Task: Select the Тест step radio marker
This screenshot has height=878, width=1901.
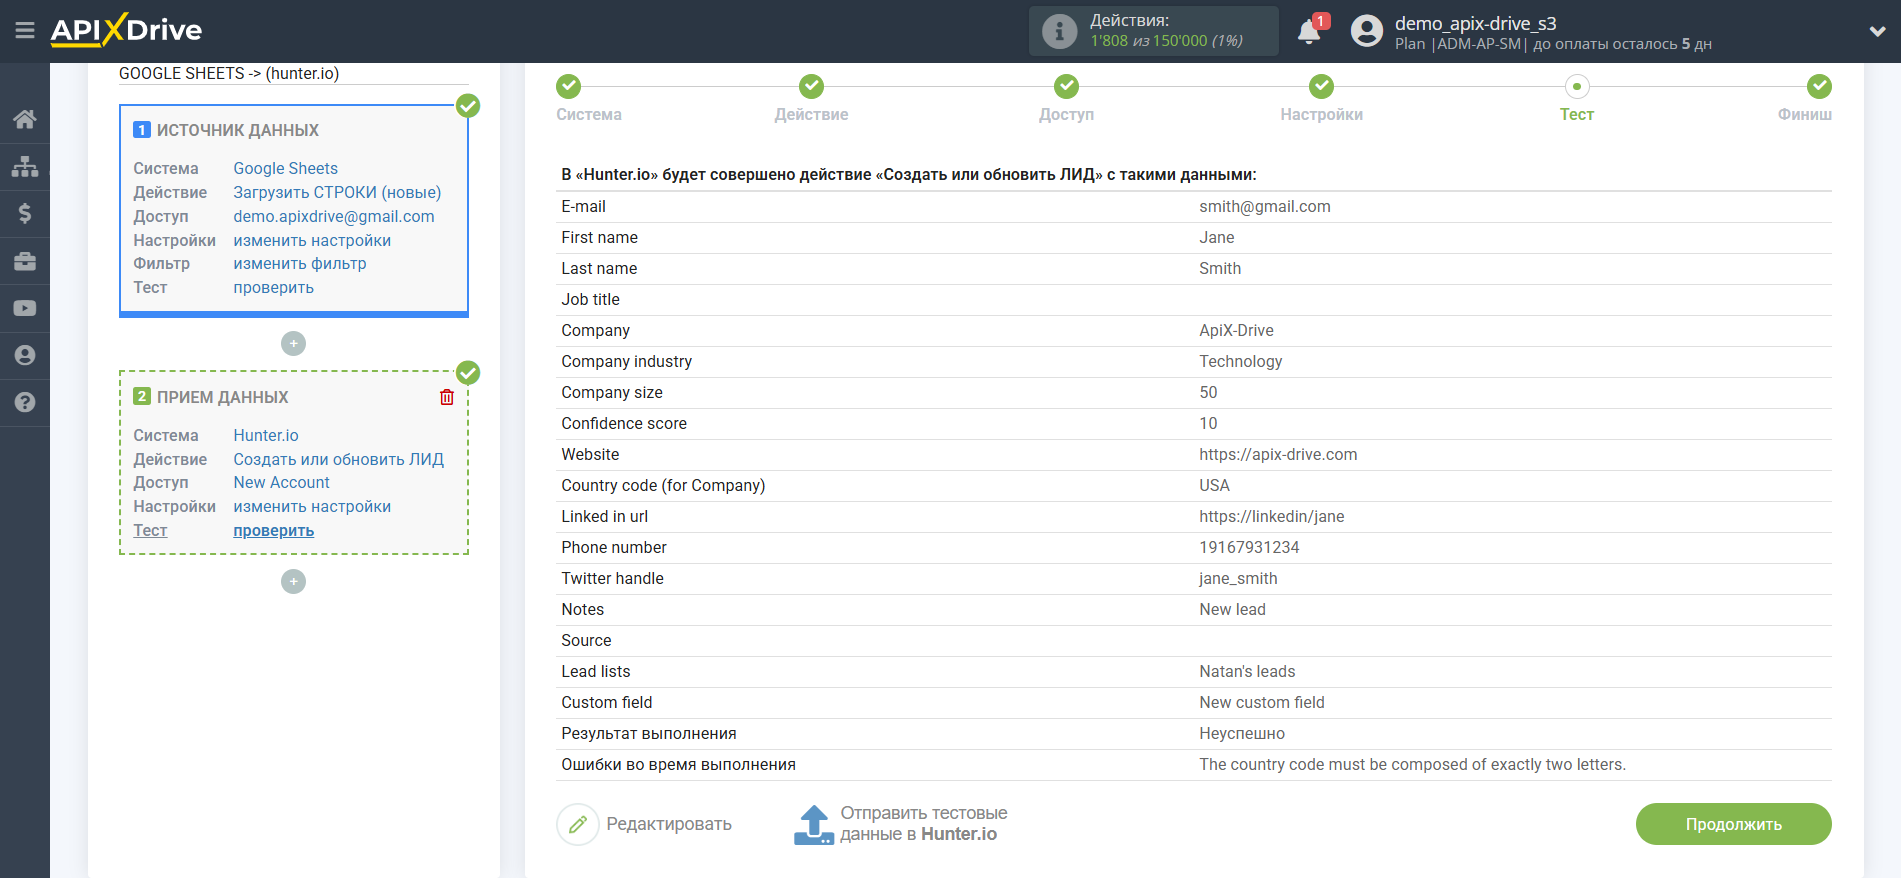Action: (1576, 87)
